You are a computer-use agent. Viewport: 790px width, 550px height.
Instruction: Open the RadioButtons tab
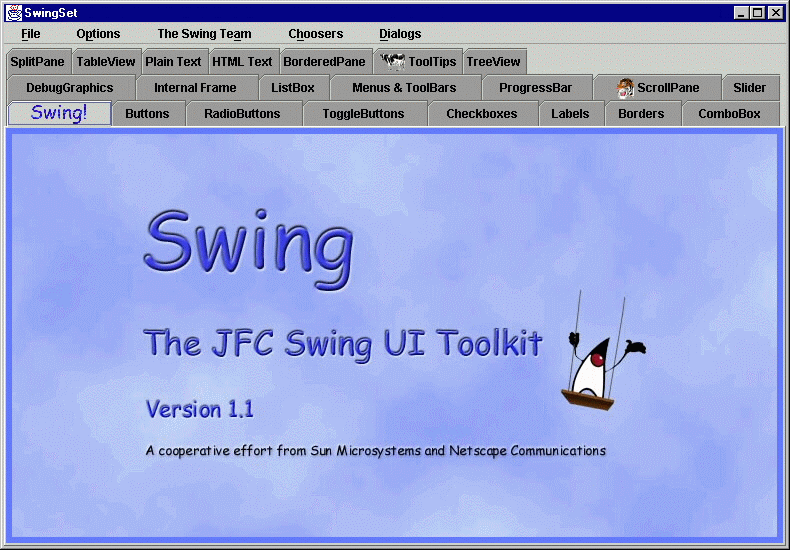pos(242,114)
